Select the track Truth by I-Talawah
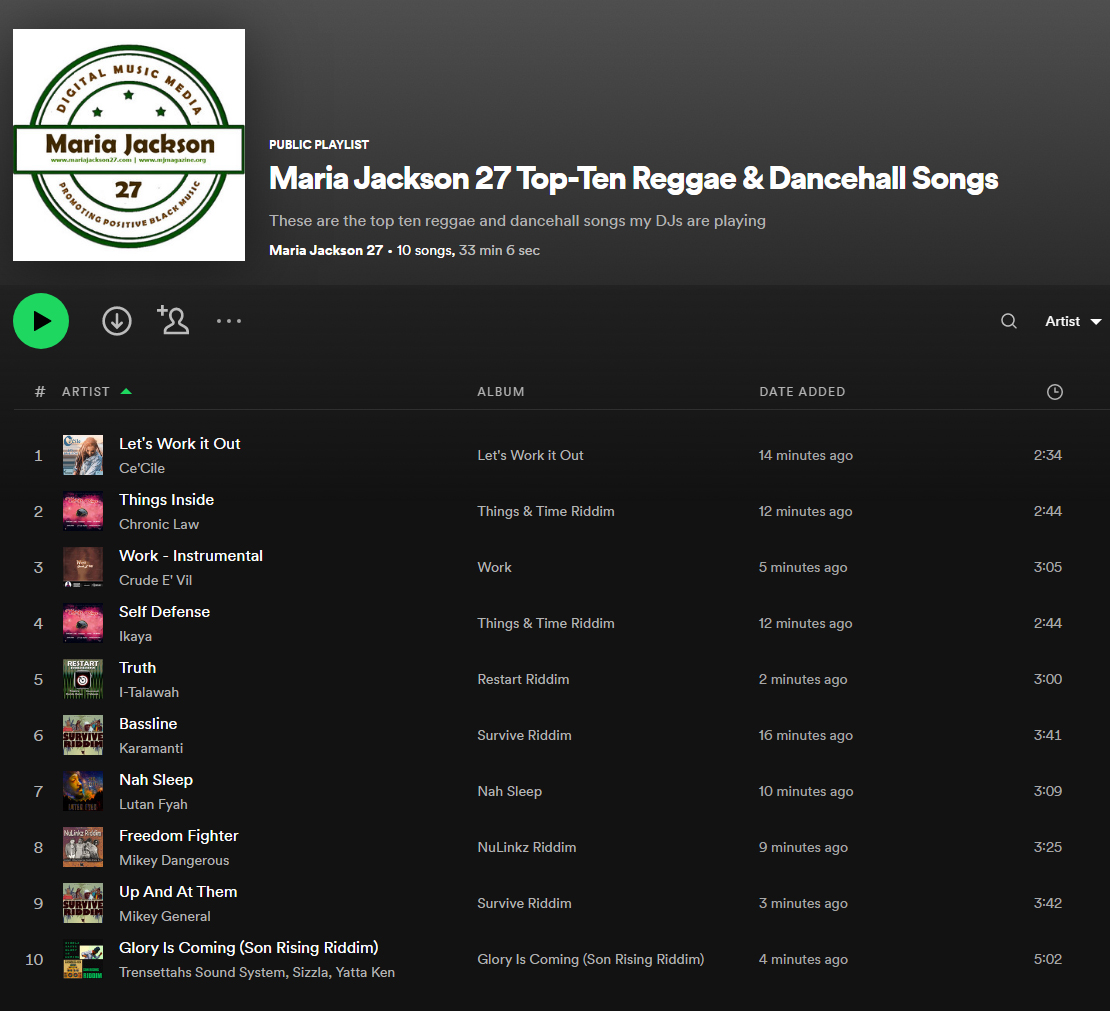Image resolution: width=1110 pixels, height=1011 pixels. [137, 667]
